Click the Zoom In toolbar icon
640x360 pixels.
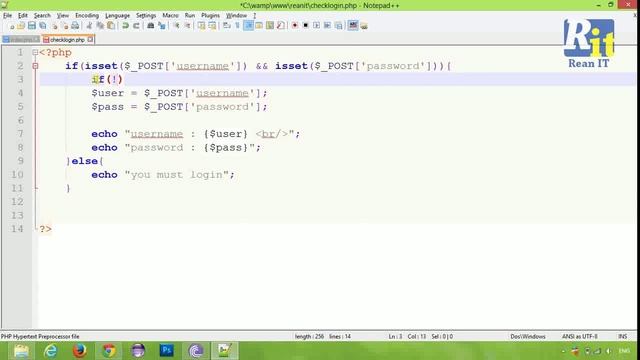[176, 26]
